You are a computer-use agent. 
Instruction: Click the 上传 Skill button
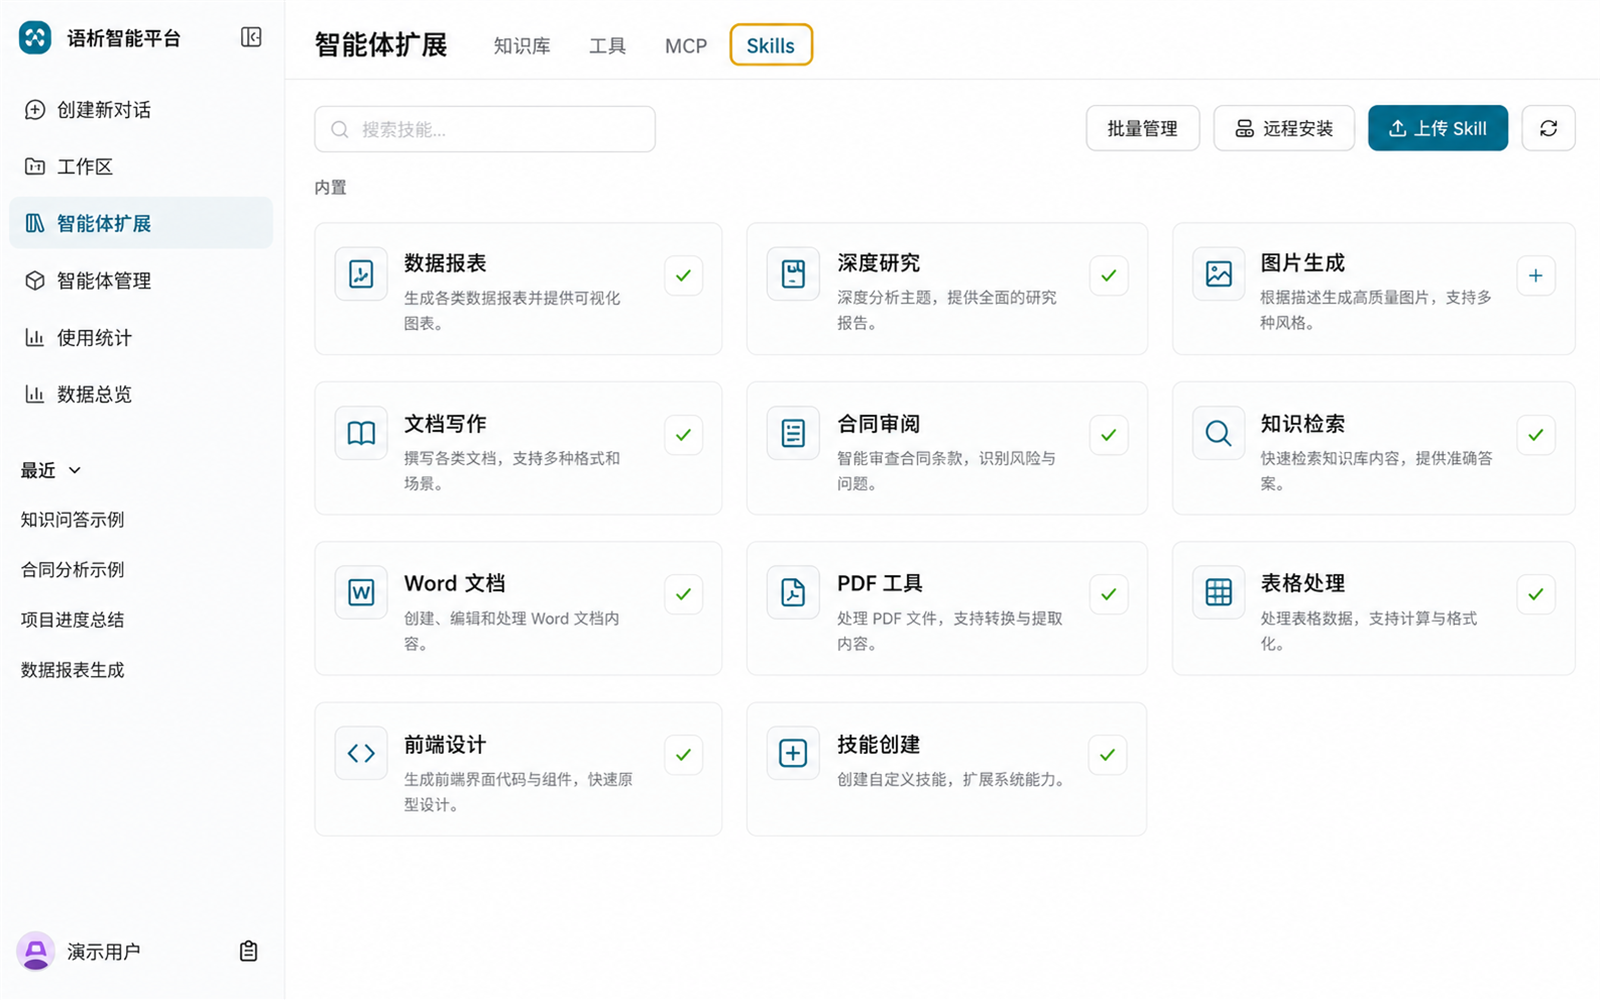[1438, 128]
